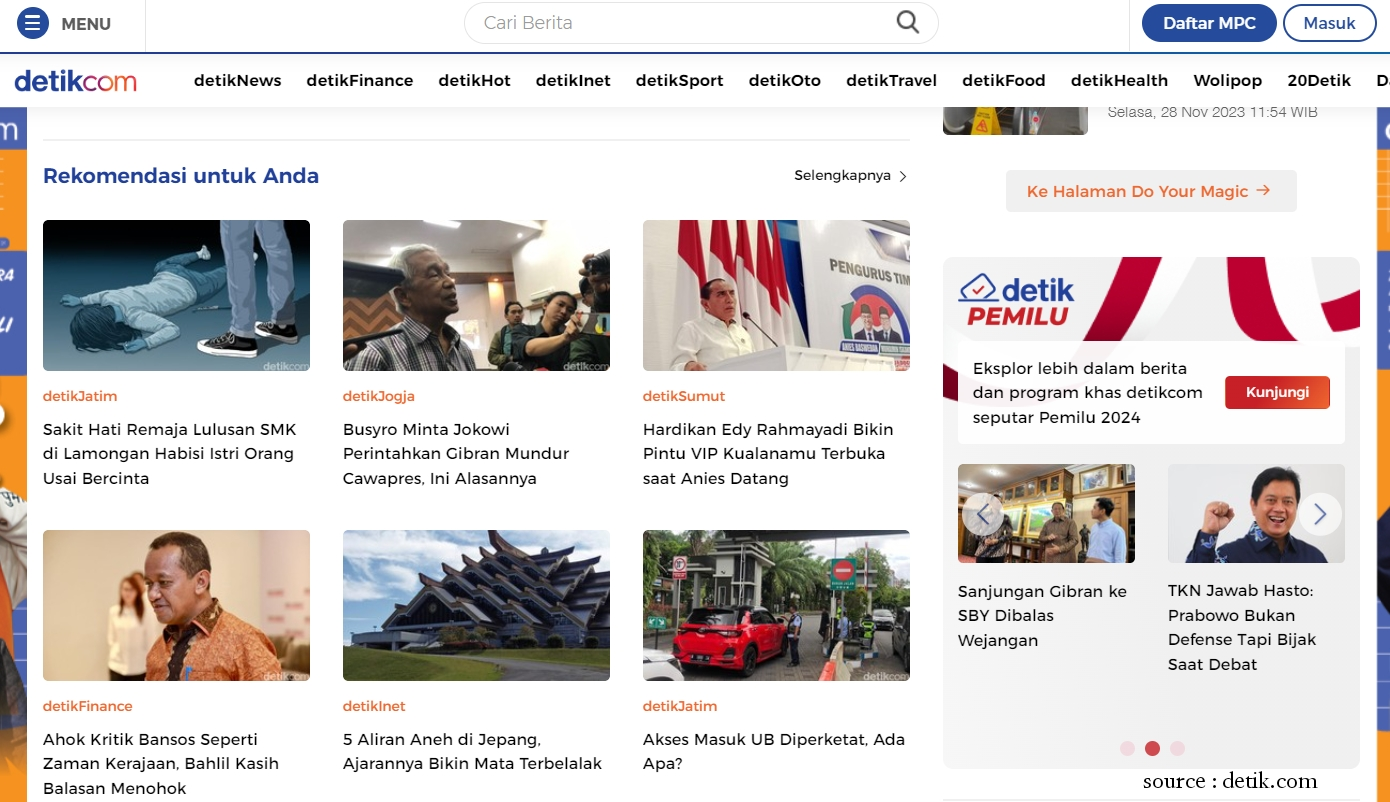Screen dimensions: 1390x802
Task: Open the Akses Masuk UB Diperketat article
Action: click(x=774, y=752)
